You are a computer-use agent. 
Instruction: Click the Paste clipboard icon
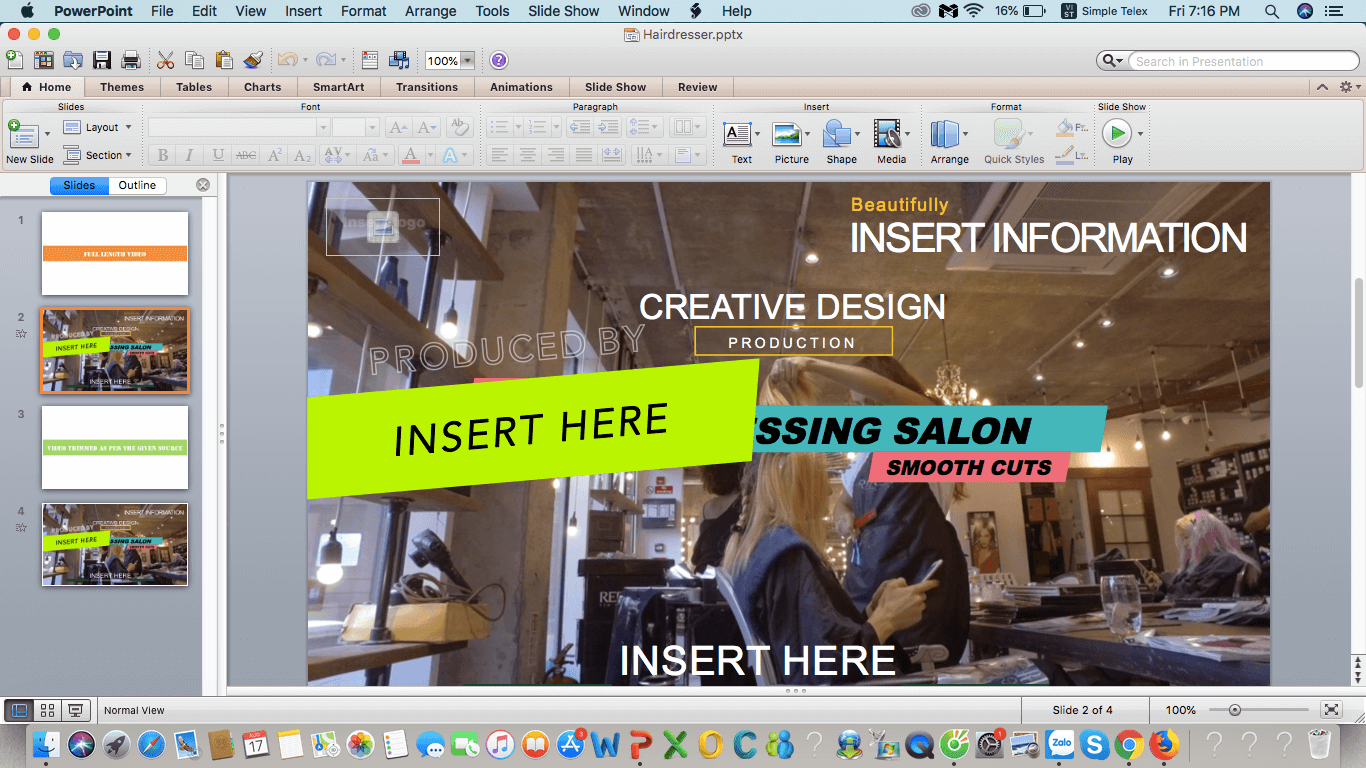pos(224,60)
